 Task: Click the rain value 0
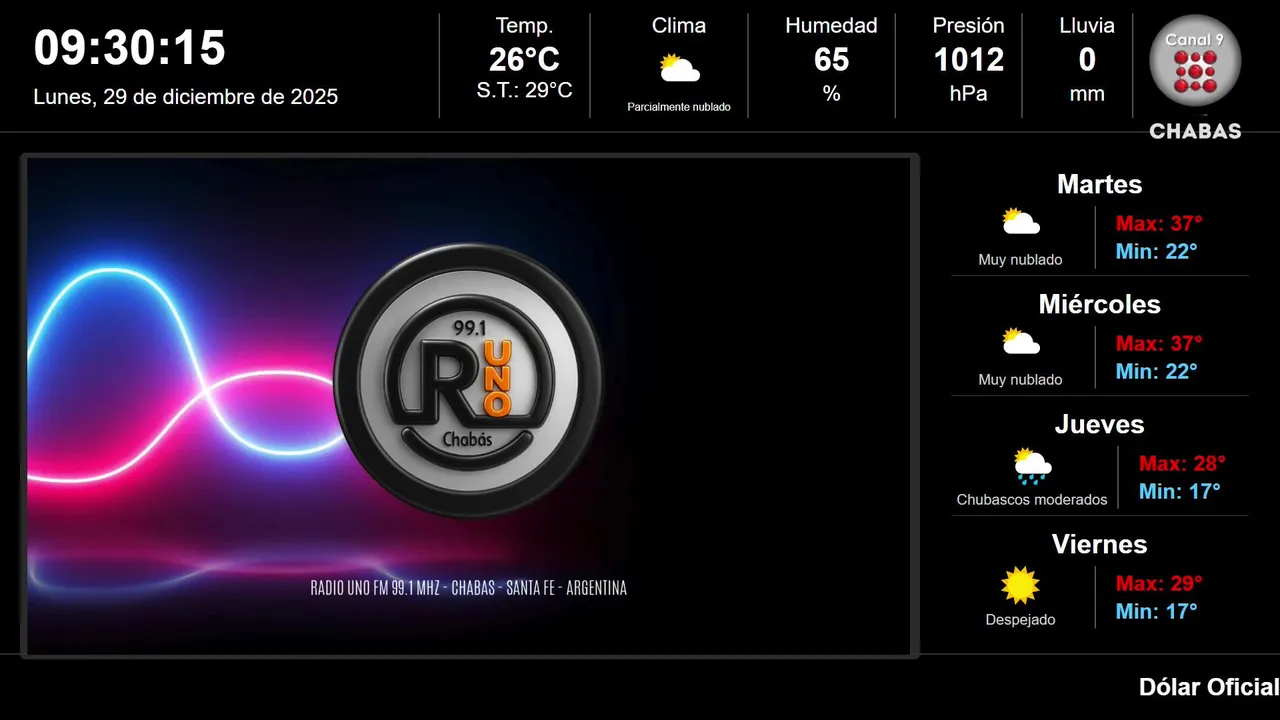[x=1087, y=60]
